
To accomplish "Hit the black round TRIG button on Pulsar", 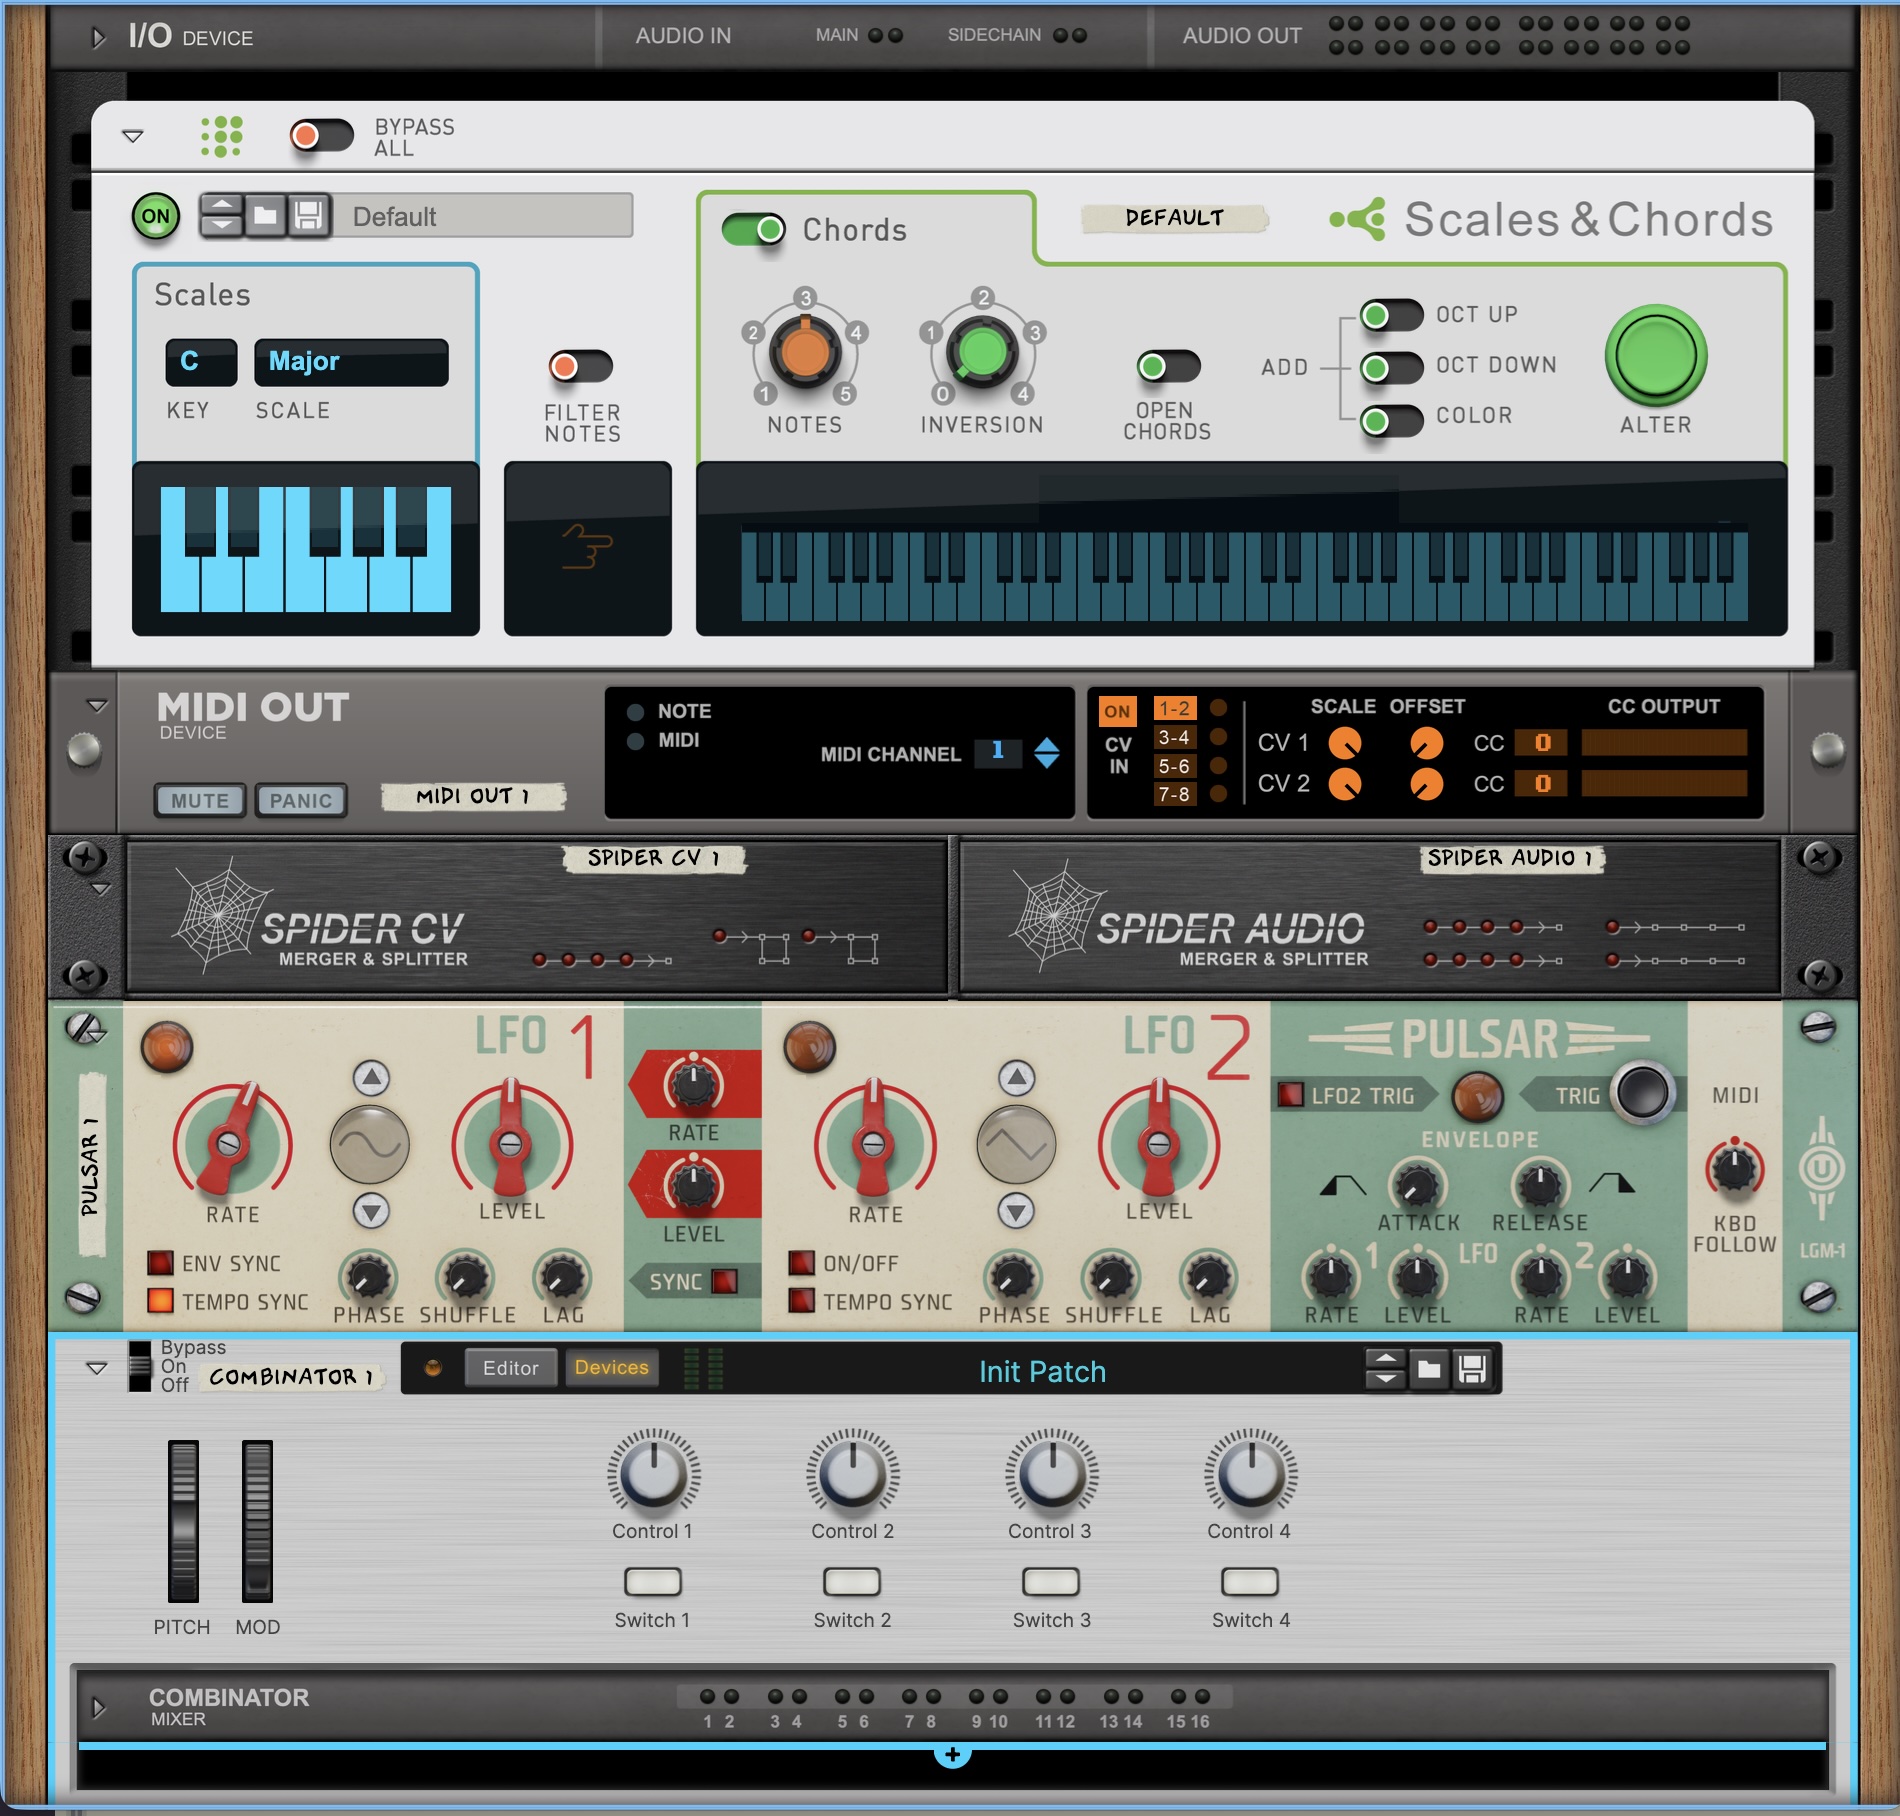I will pos(1643,1092).
